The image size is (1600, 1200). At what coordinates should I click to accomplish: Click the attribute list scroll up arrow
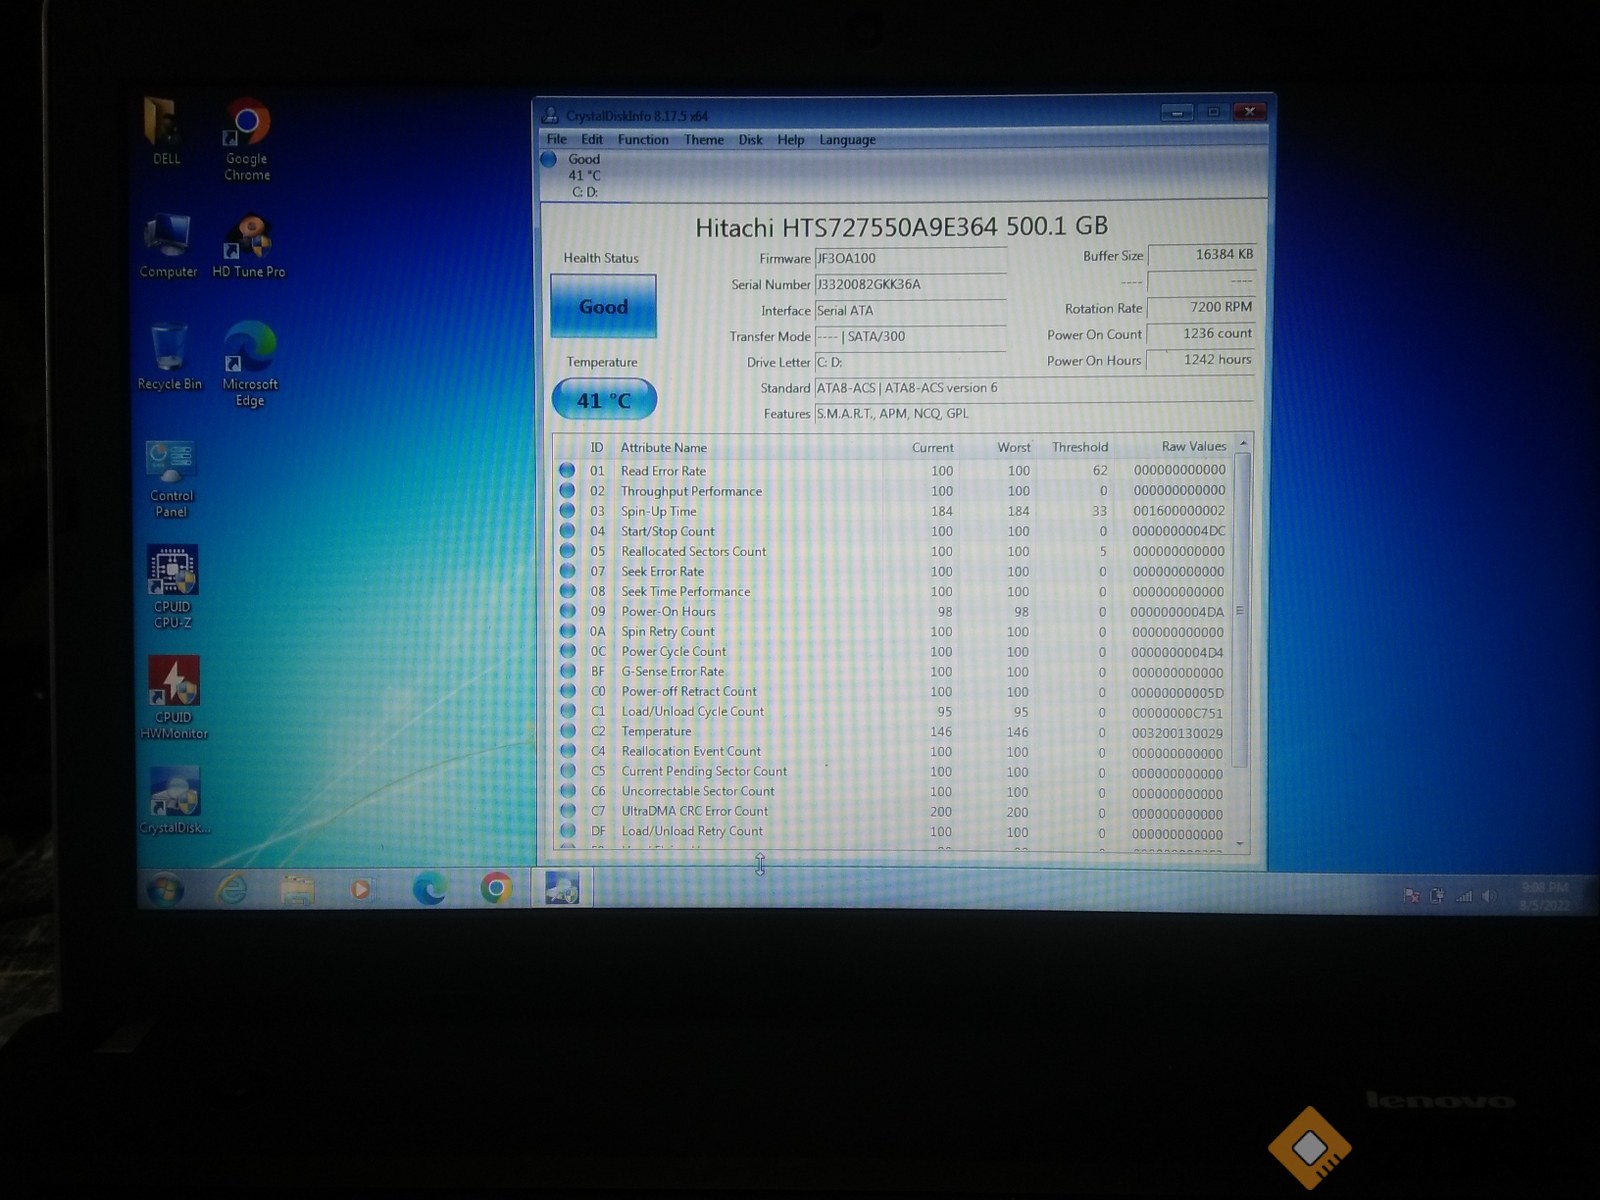[x=1243, y=443]
